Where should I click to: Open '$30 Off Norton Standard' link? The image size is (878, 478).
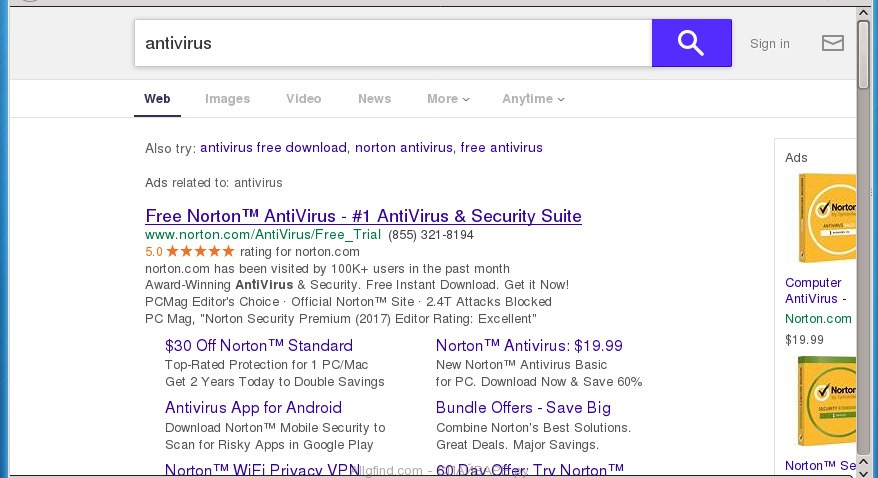pos(258,346)
